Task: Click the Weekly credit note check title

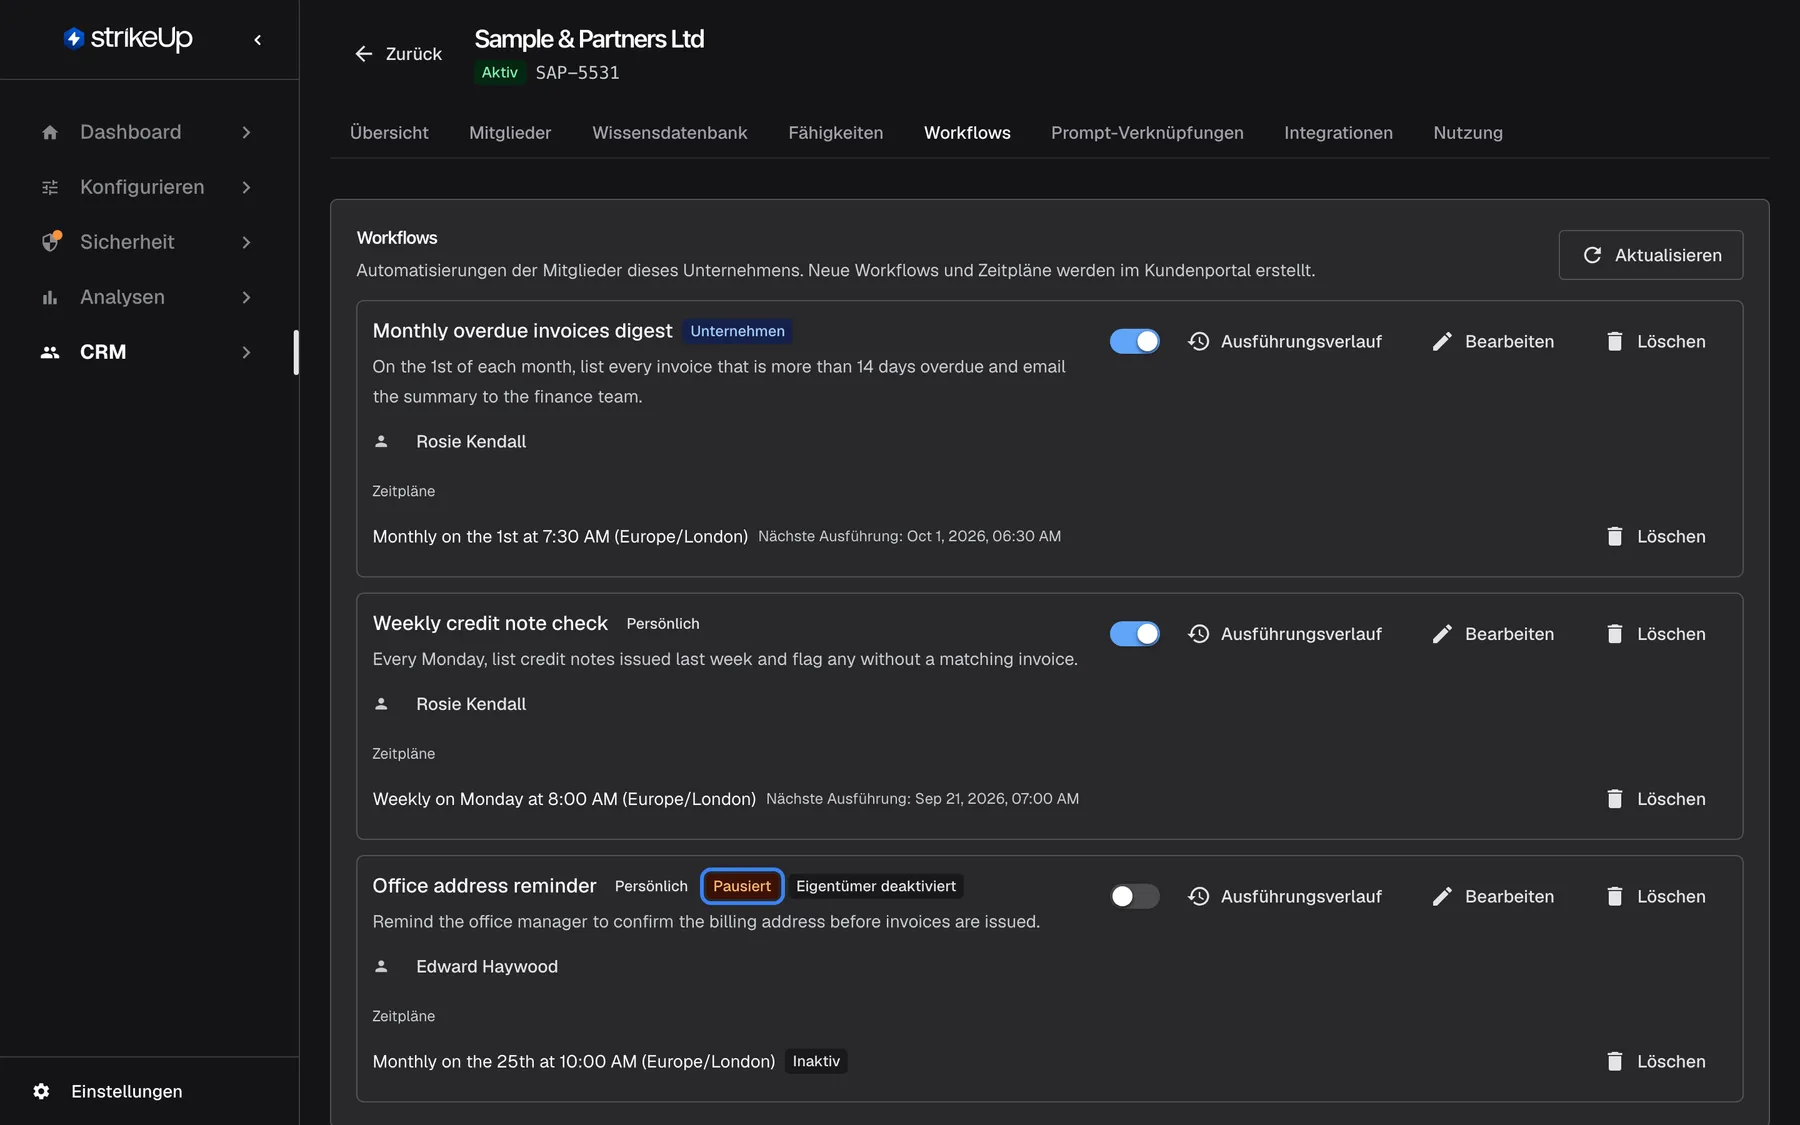Action: 490,623
